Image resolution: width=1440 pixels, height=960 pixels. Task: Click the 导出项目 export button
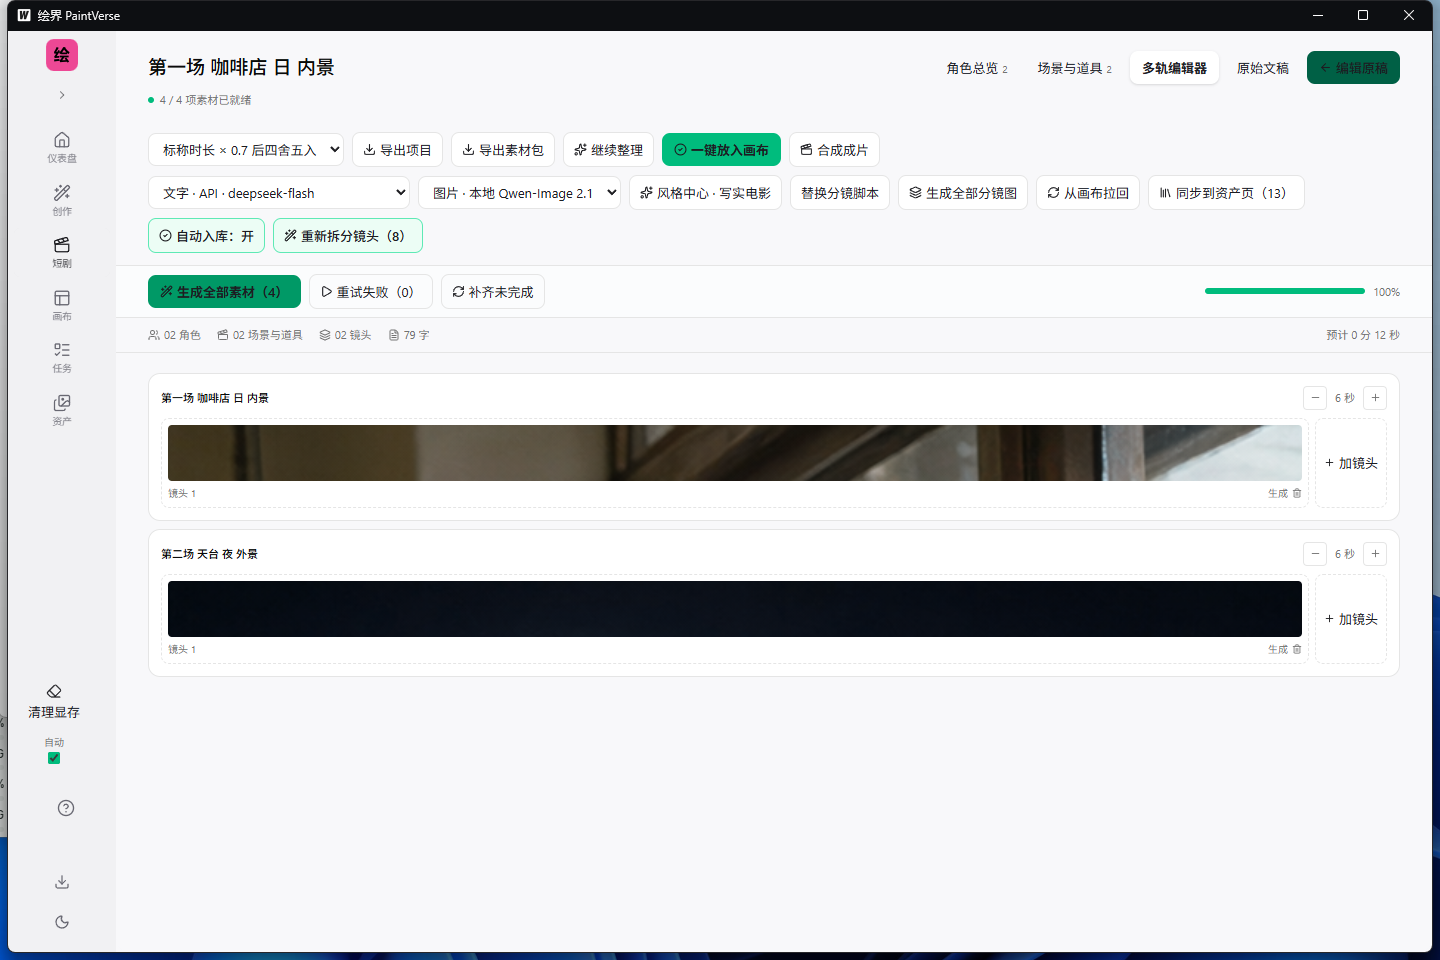[x=397, y=150]
